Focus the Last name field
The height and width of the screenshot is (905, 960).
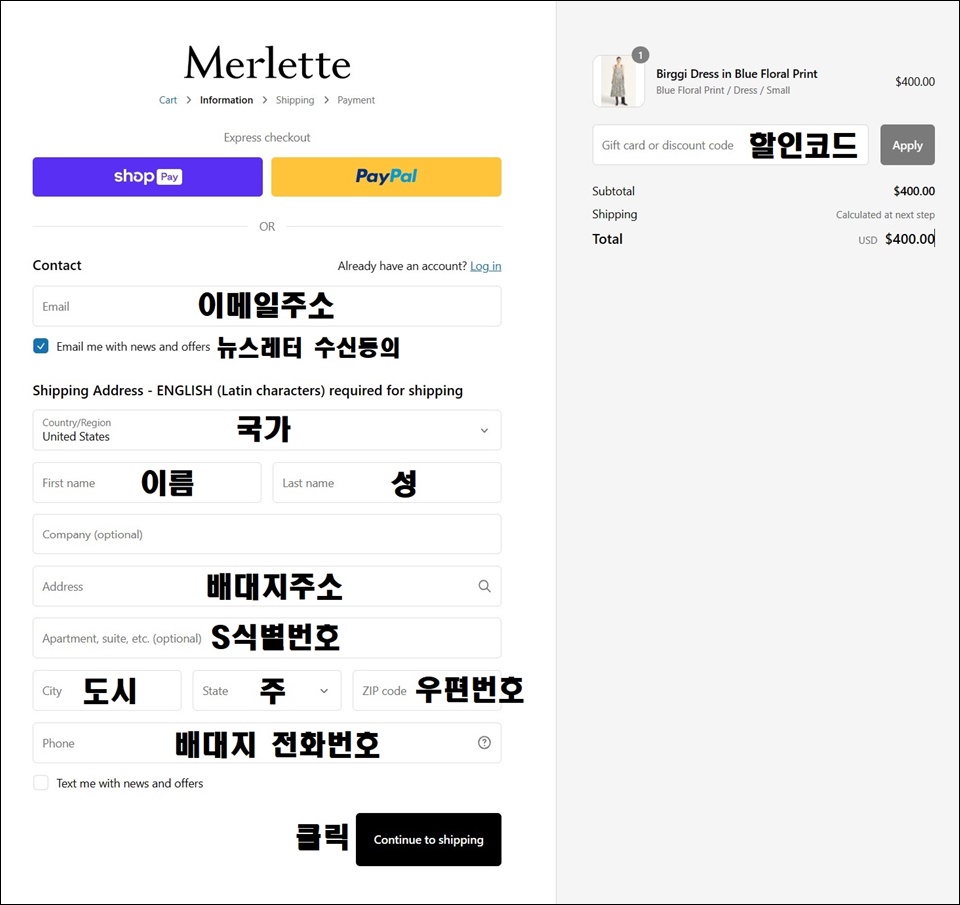[x=387, y=483]
